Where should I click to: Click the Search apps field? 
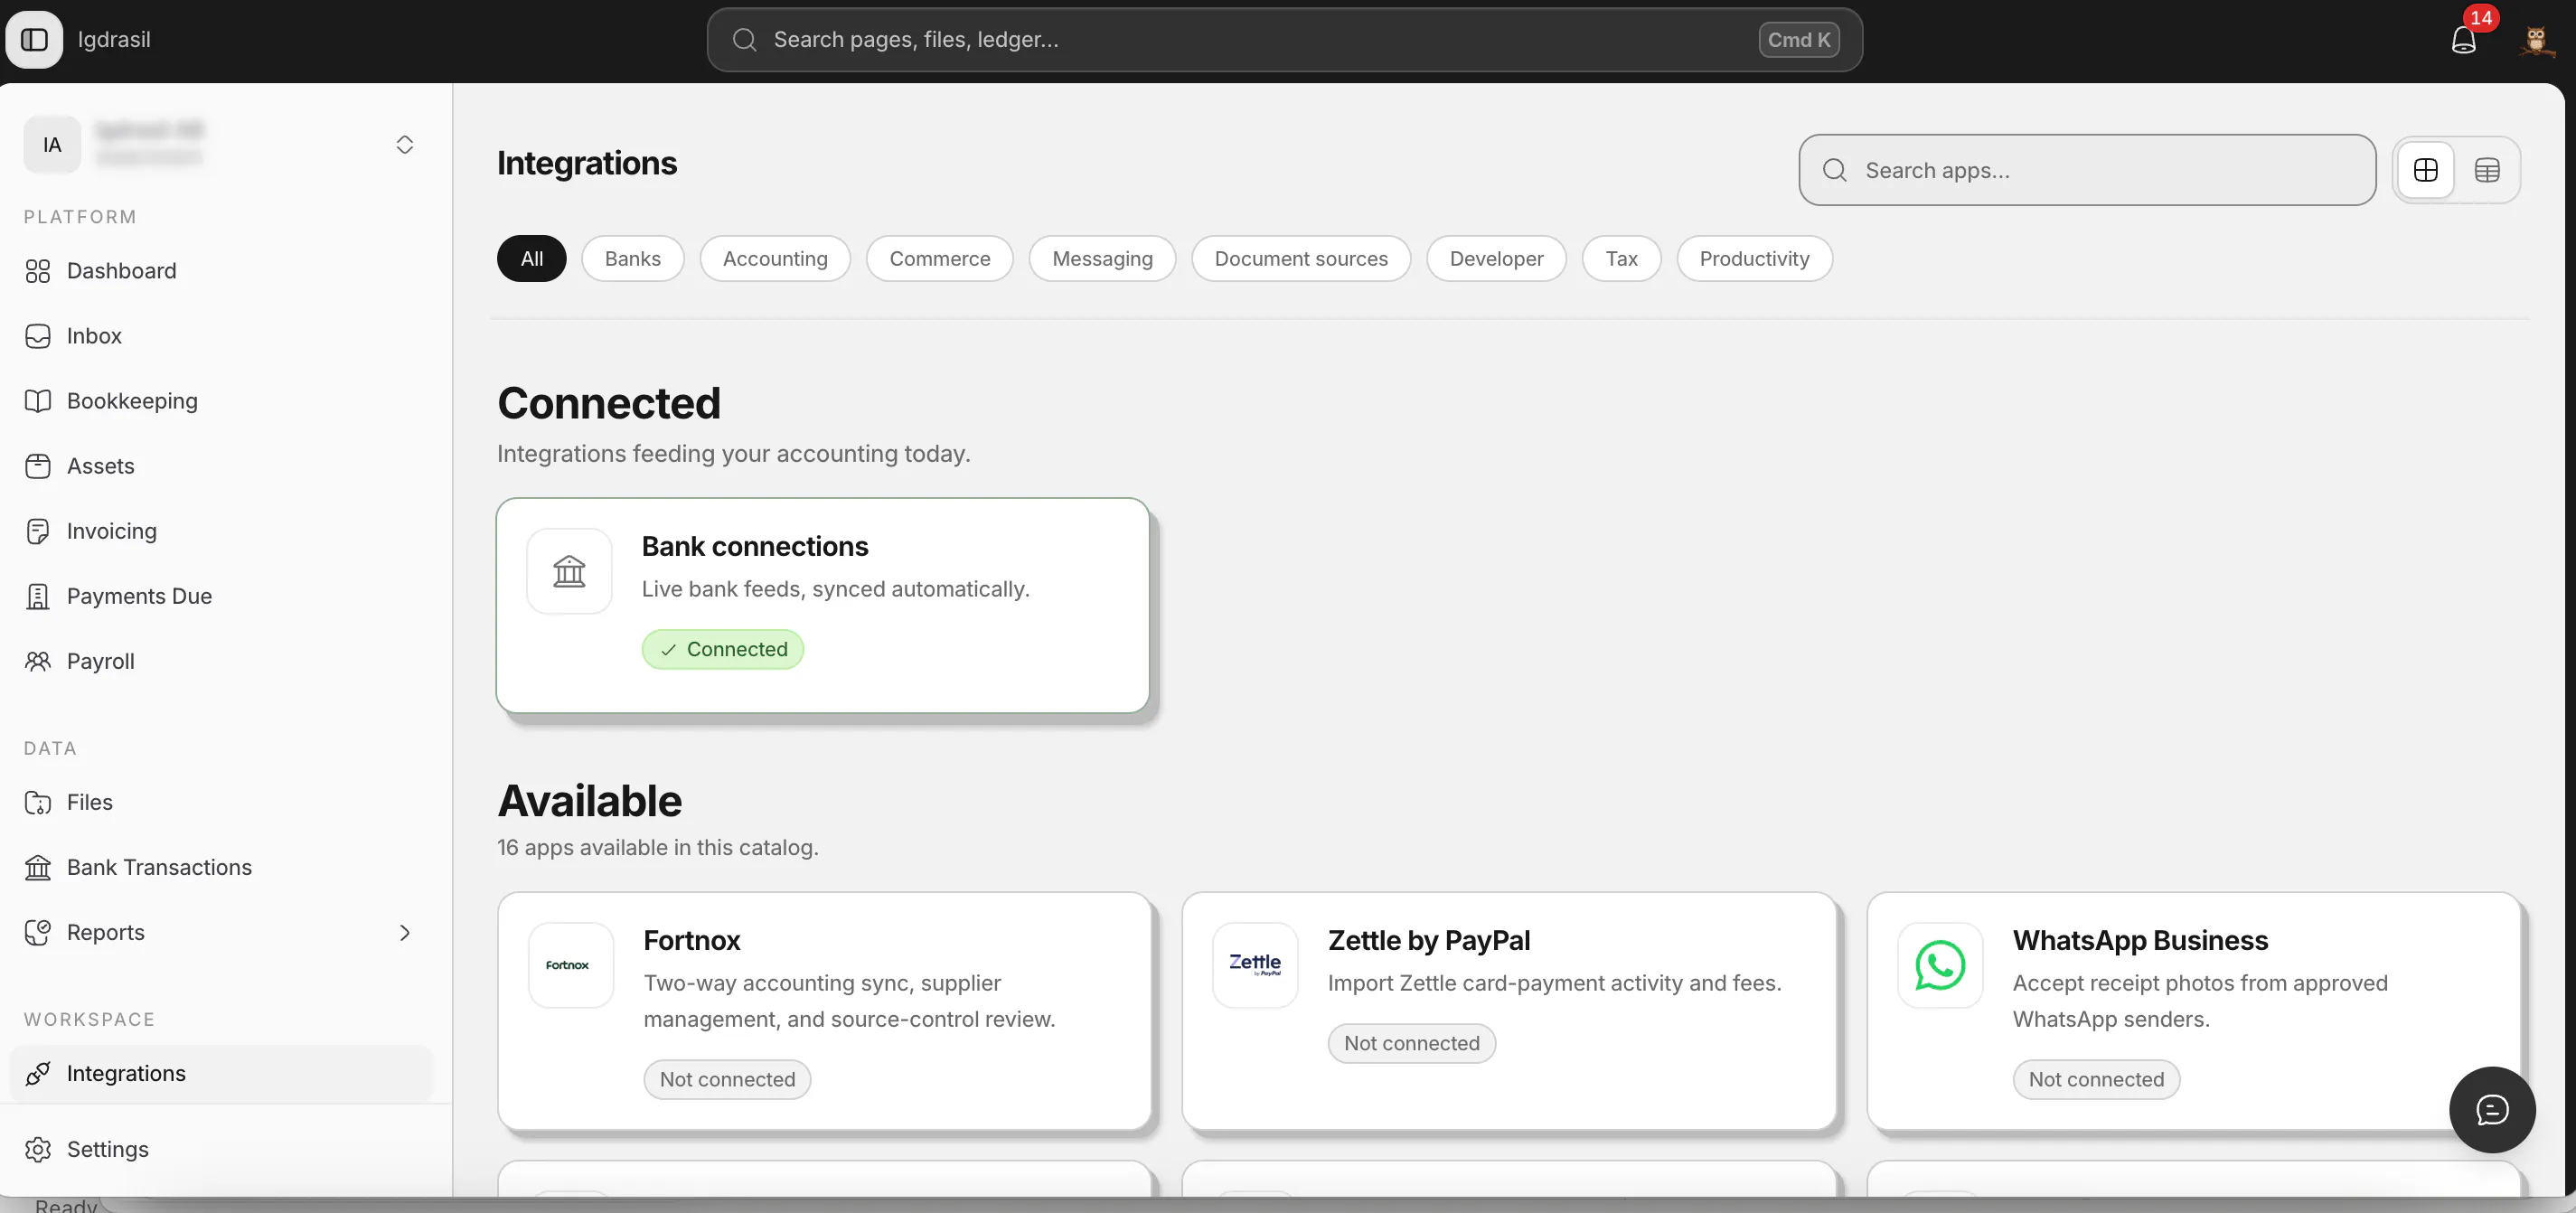pos(2087,170)
